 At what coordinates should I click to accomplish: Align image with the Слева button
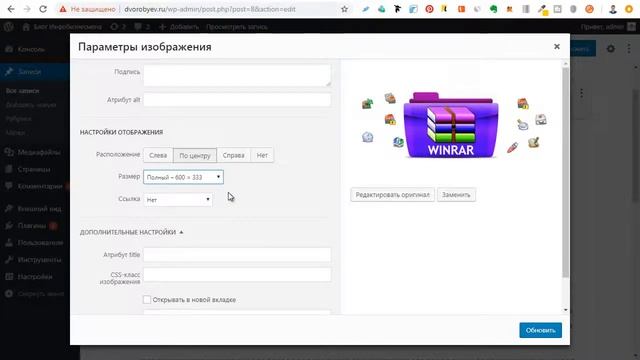[x=158, y=155]
